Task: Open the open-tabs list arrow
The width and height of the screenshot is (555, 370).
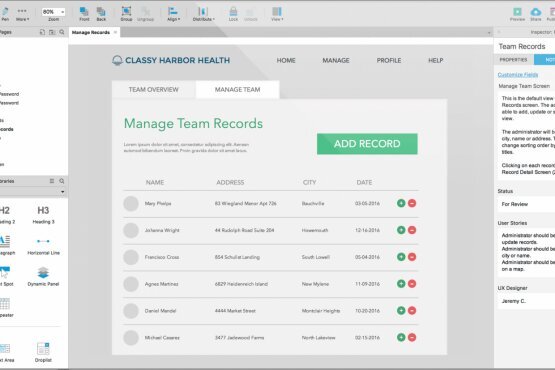Action: coord(489,33)
